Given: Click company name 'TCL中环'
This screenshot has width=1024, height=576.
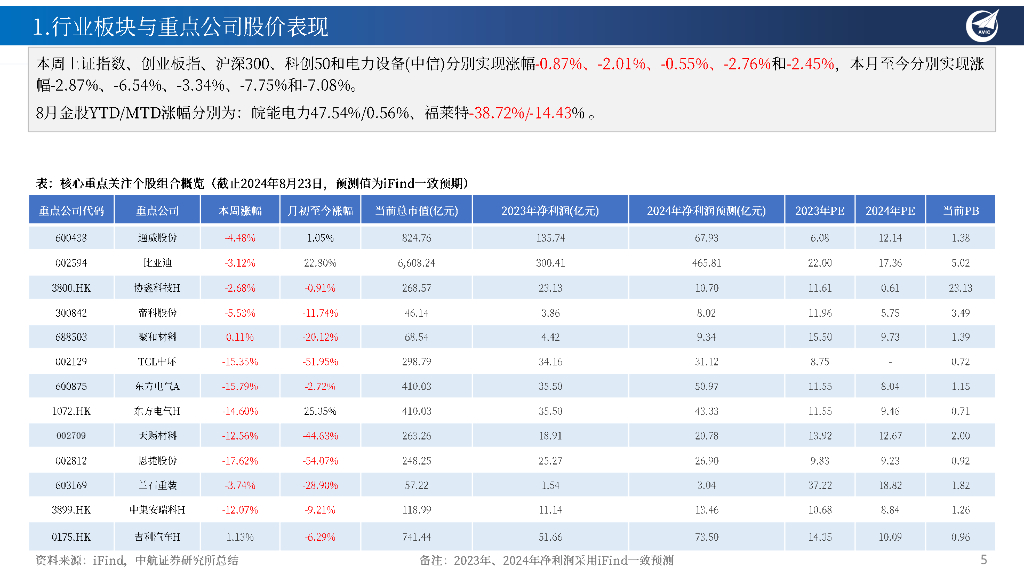Looking at the screenshot, I should coord(157,361).
